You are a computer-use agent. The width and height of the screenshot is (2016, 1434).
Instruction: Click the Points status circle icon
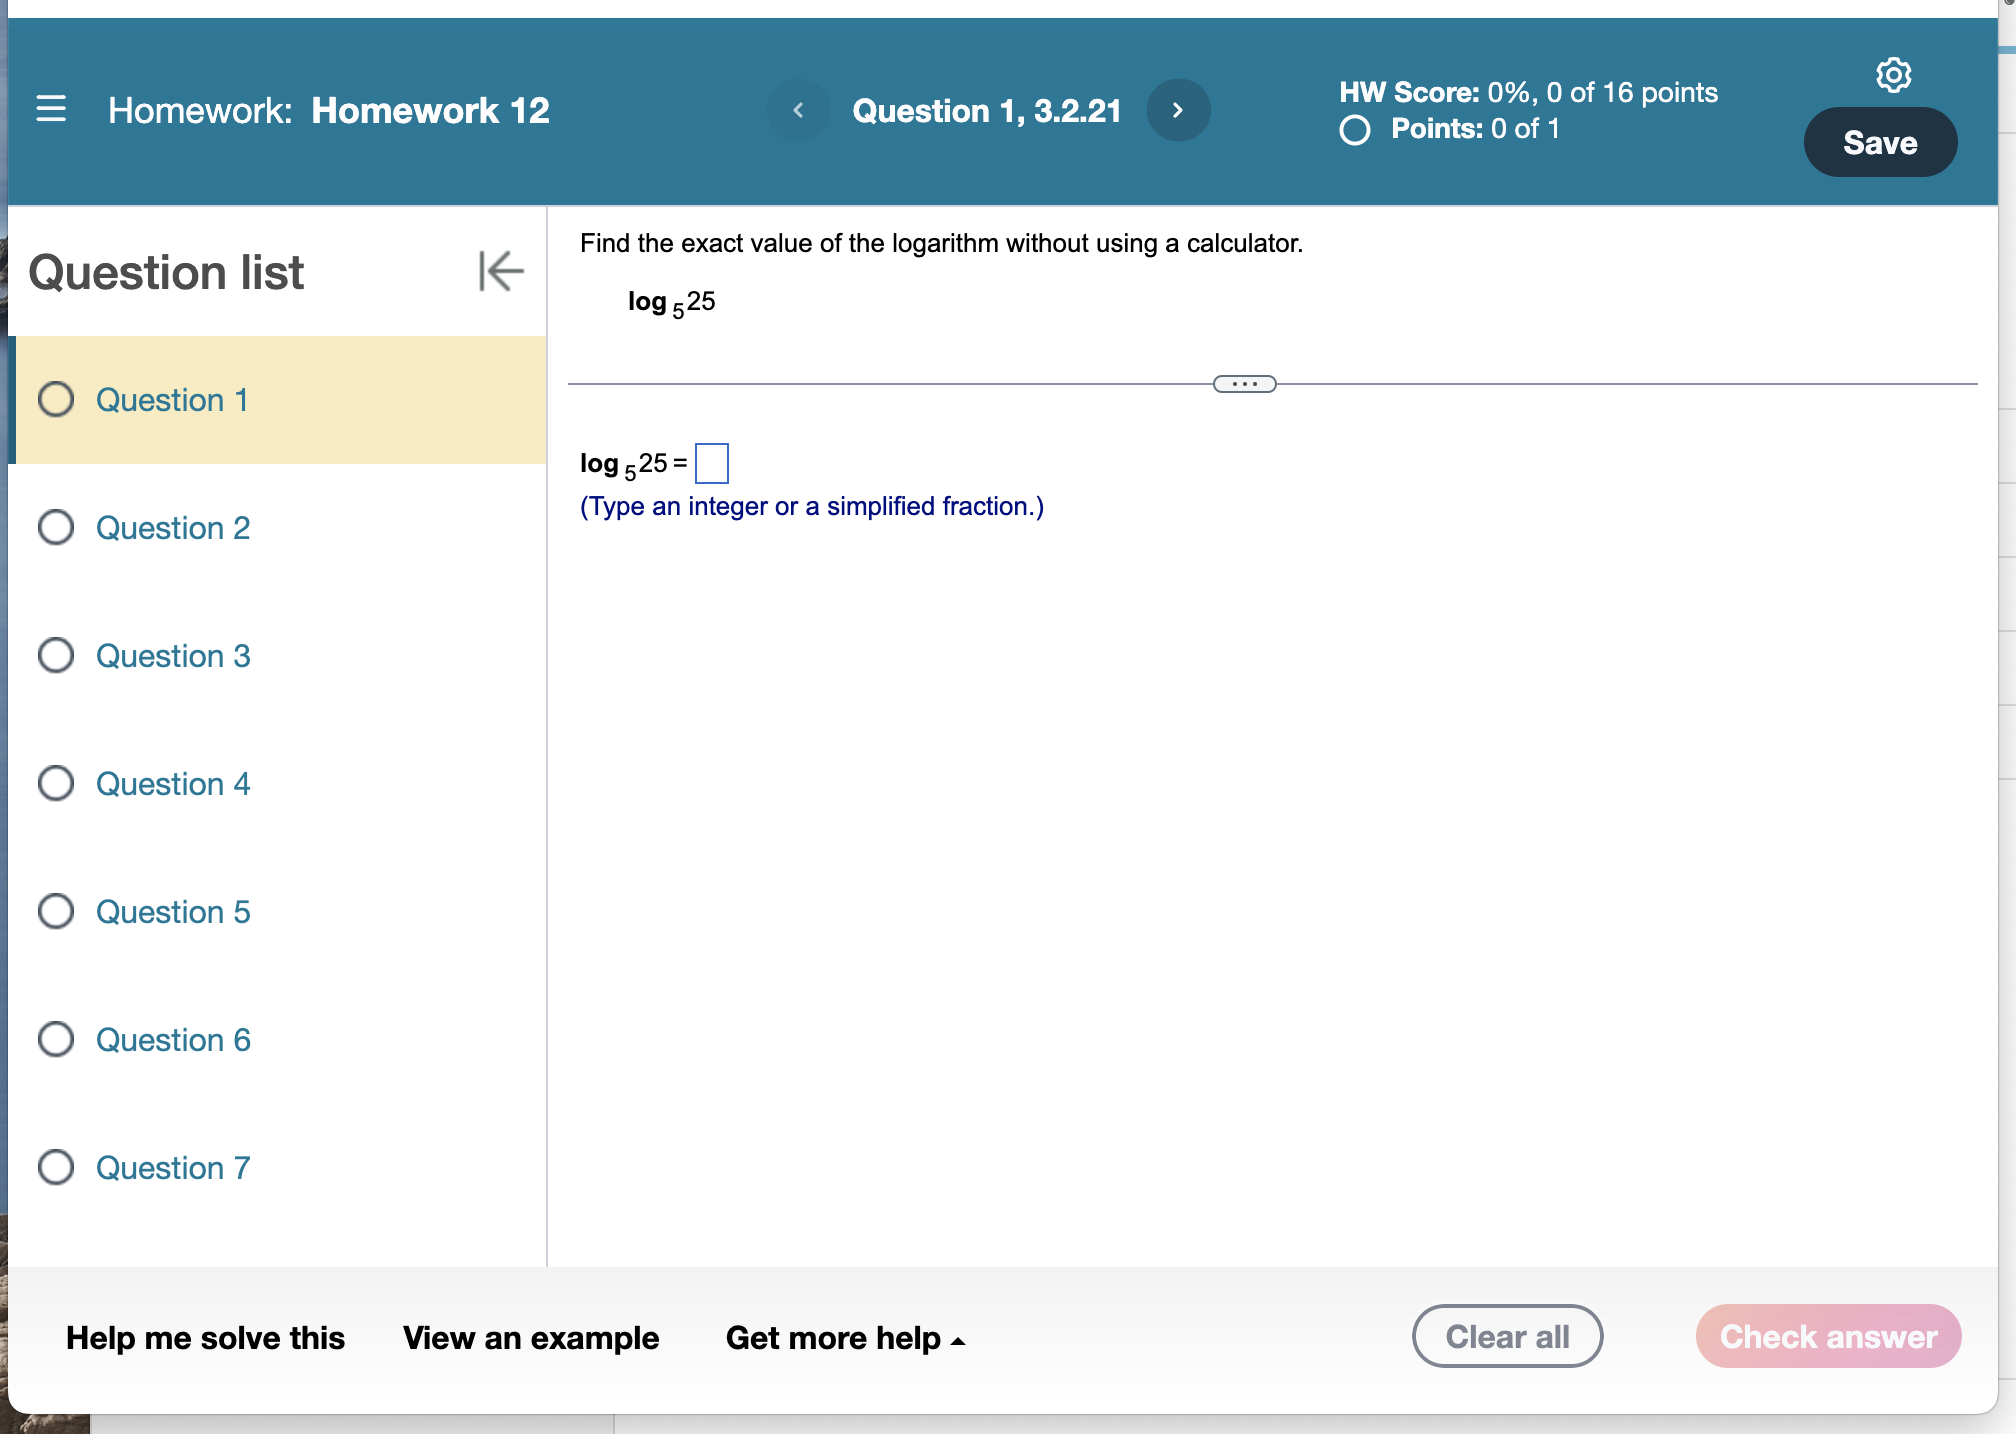[1355, 130]
